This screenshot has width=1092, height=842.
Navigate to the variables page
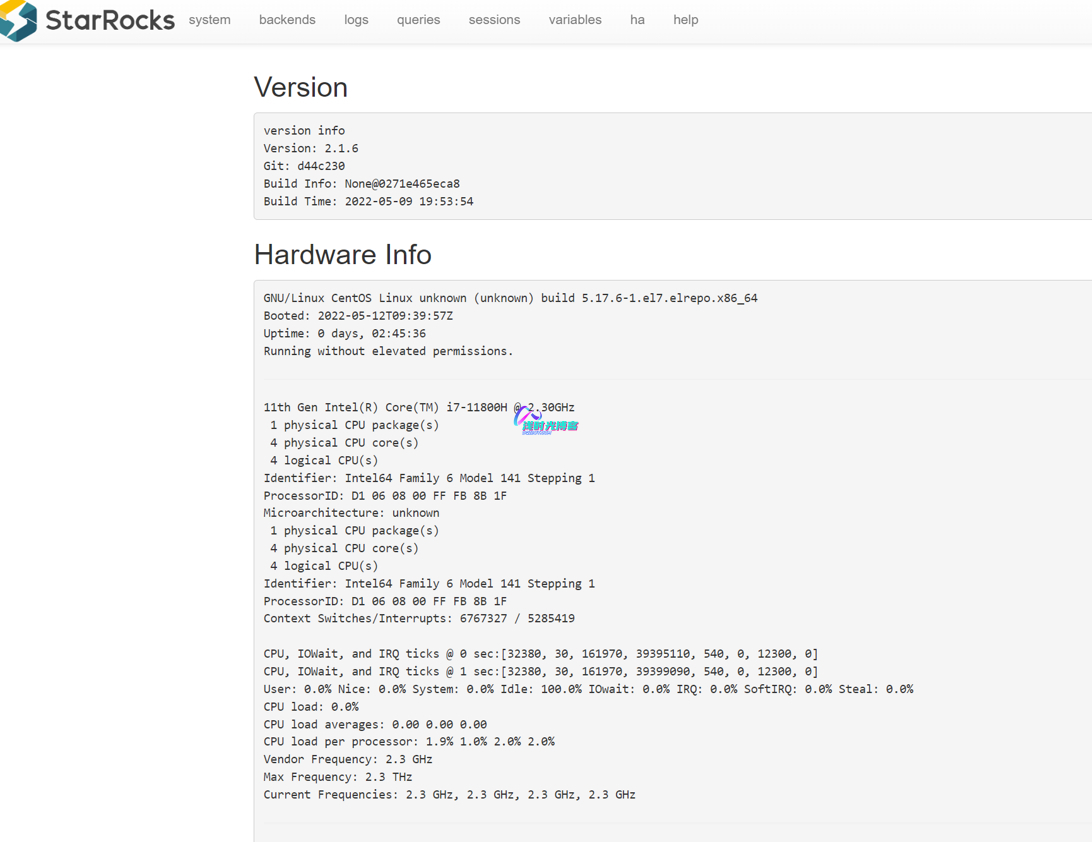(575, 20)
